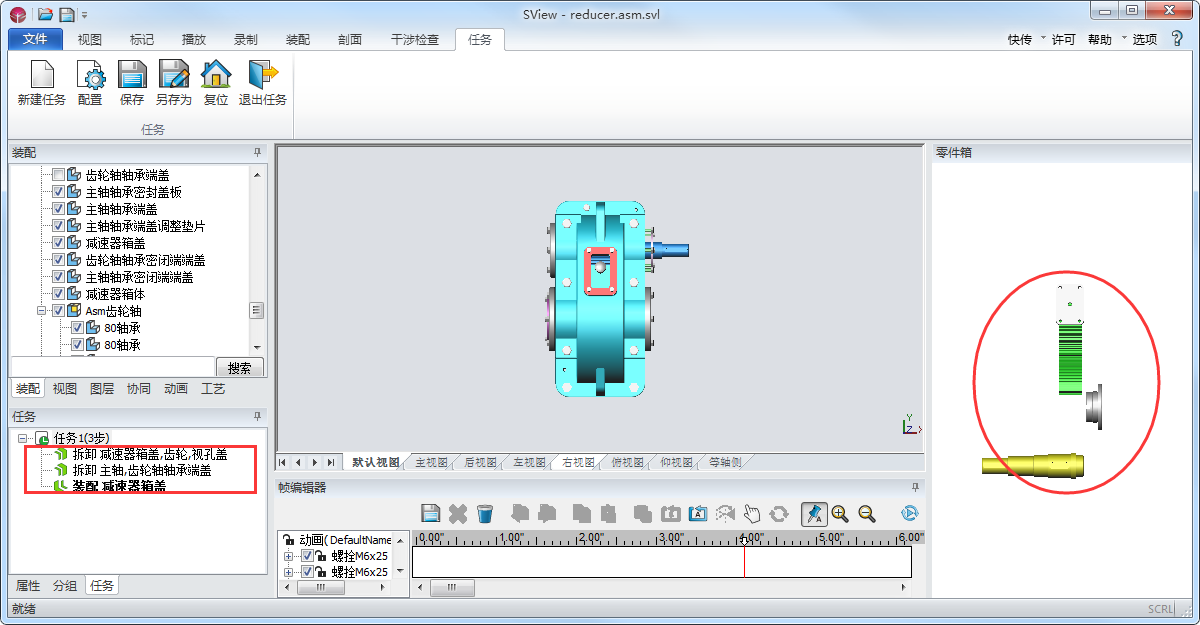Click the 退出任务 (Exit Task) icon

(262, 76)
